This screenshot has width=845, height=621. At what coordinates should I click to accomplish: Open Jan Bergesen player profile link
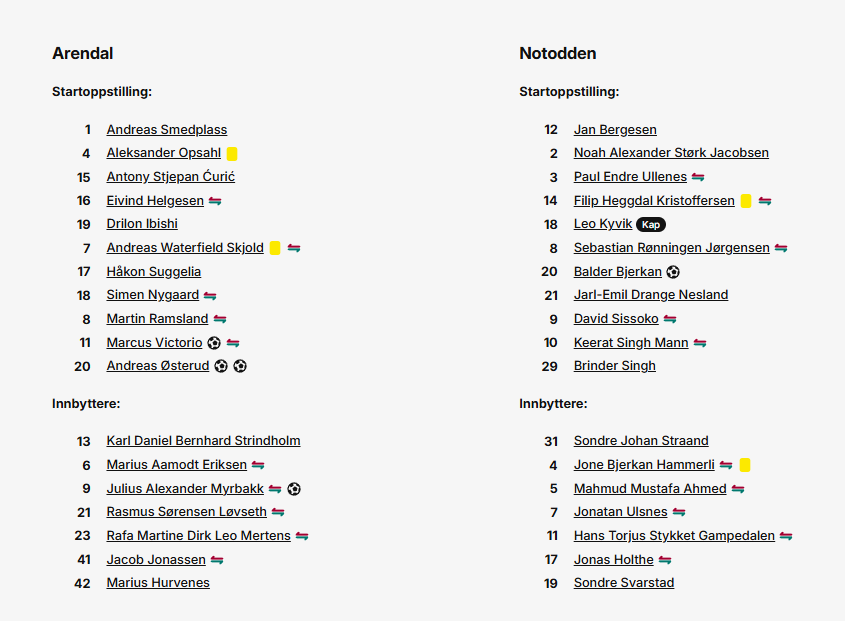pos(615,130)
